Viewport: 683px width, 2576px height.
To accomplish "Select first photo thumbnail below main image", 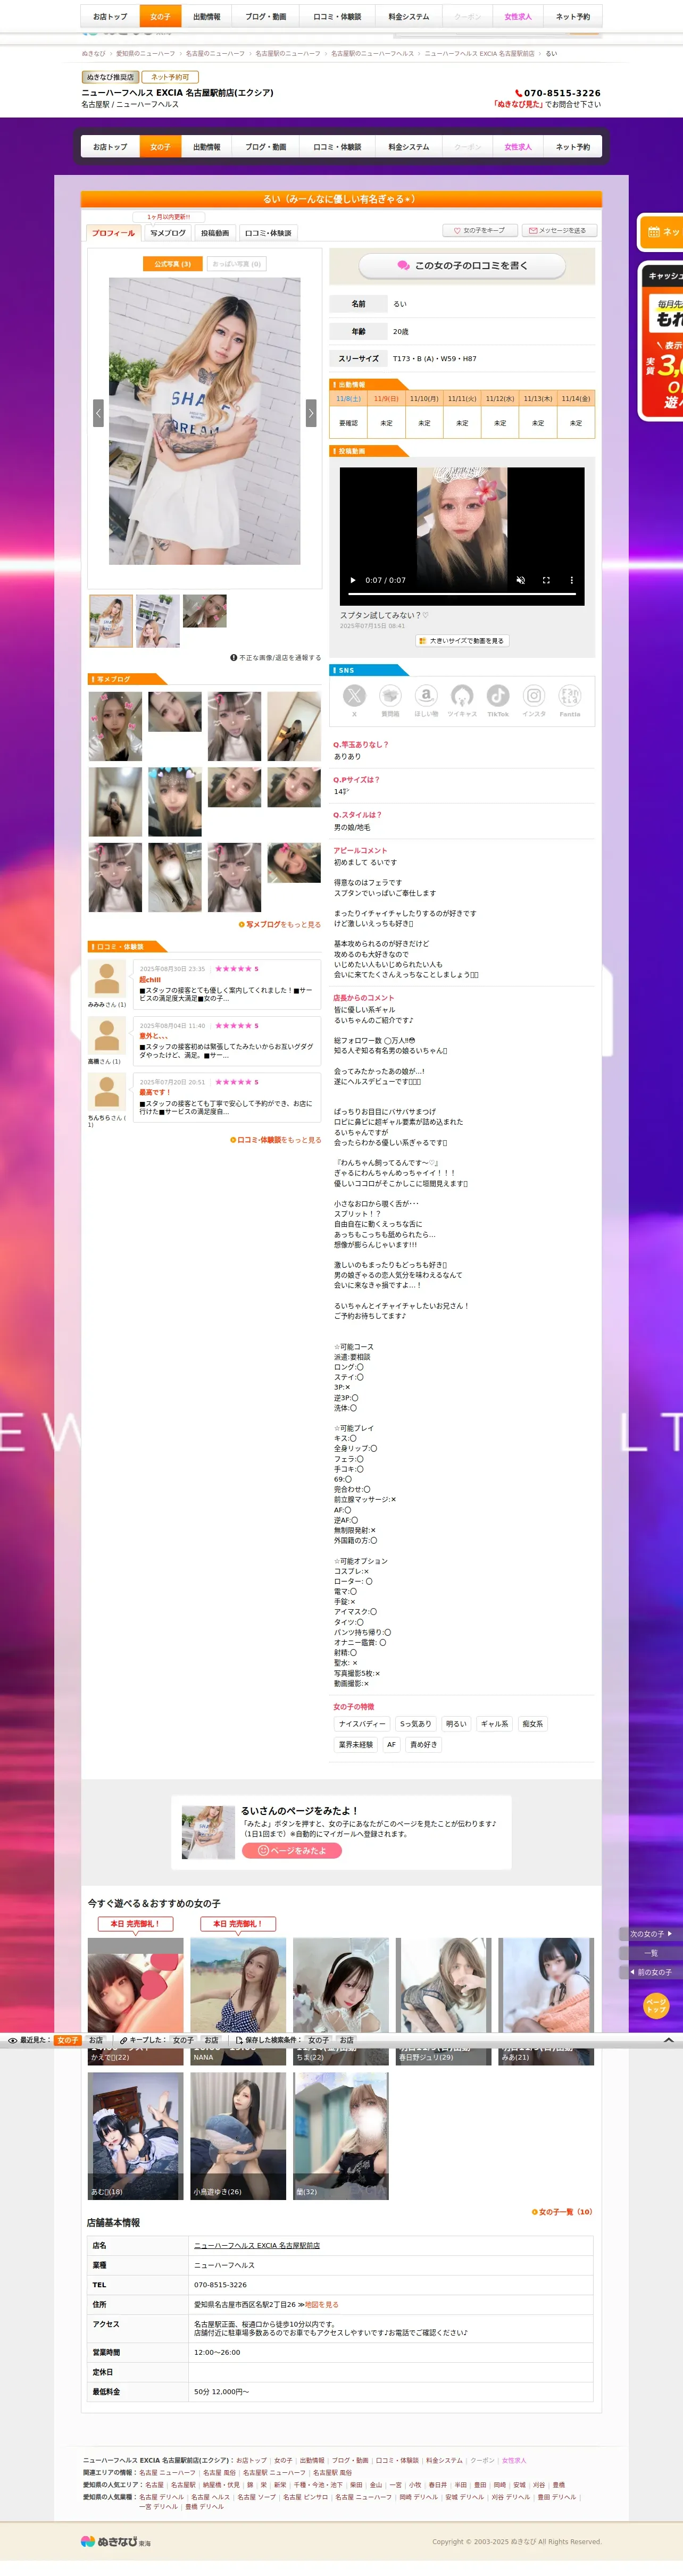I will (x=111, y=621).
